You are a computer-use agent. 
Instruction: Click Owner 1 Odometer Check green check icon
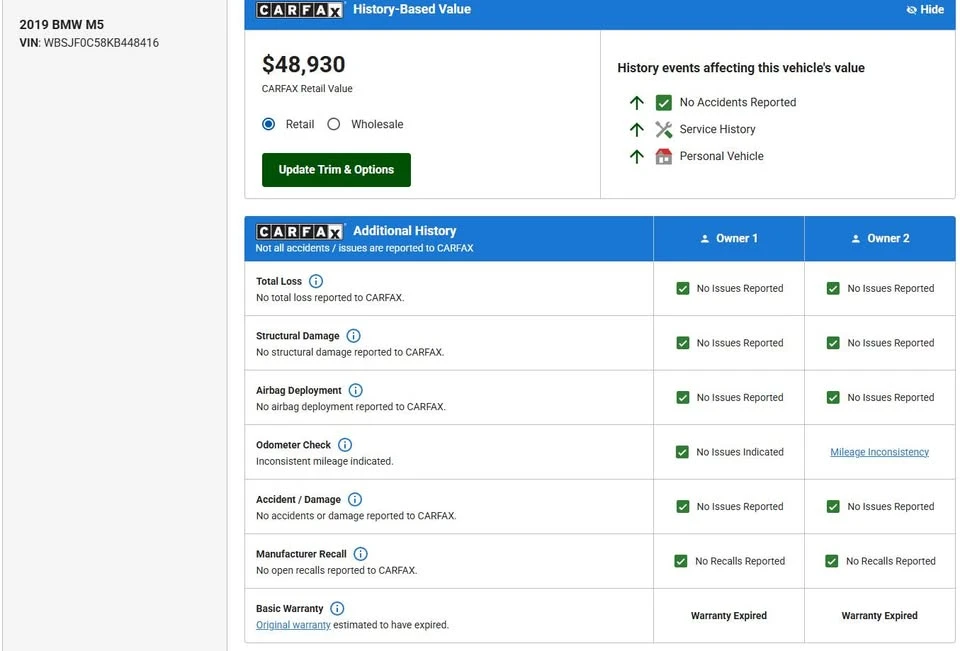coord(682,452)
